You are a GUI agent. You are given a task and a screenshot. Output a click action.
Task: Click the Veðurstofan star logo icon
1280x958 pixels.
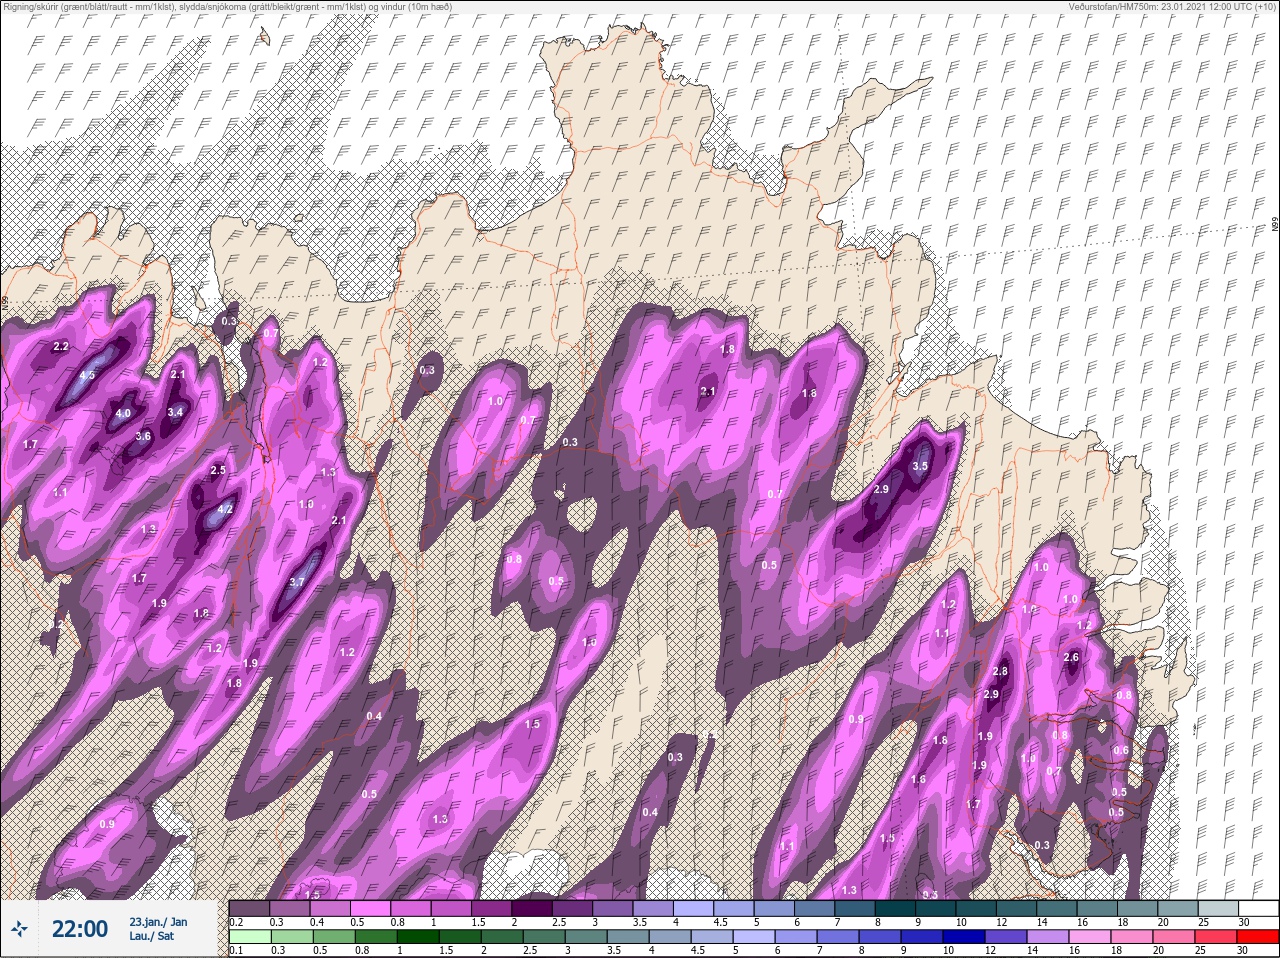tap(19, 929)
